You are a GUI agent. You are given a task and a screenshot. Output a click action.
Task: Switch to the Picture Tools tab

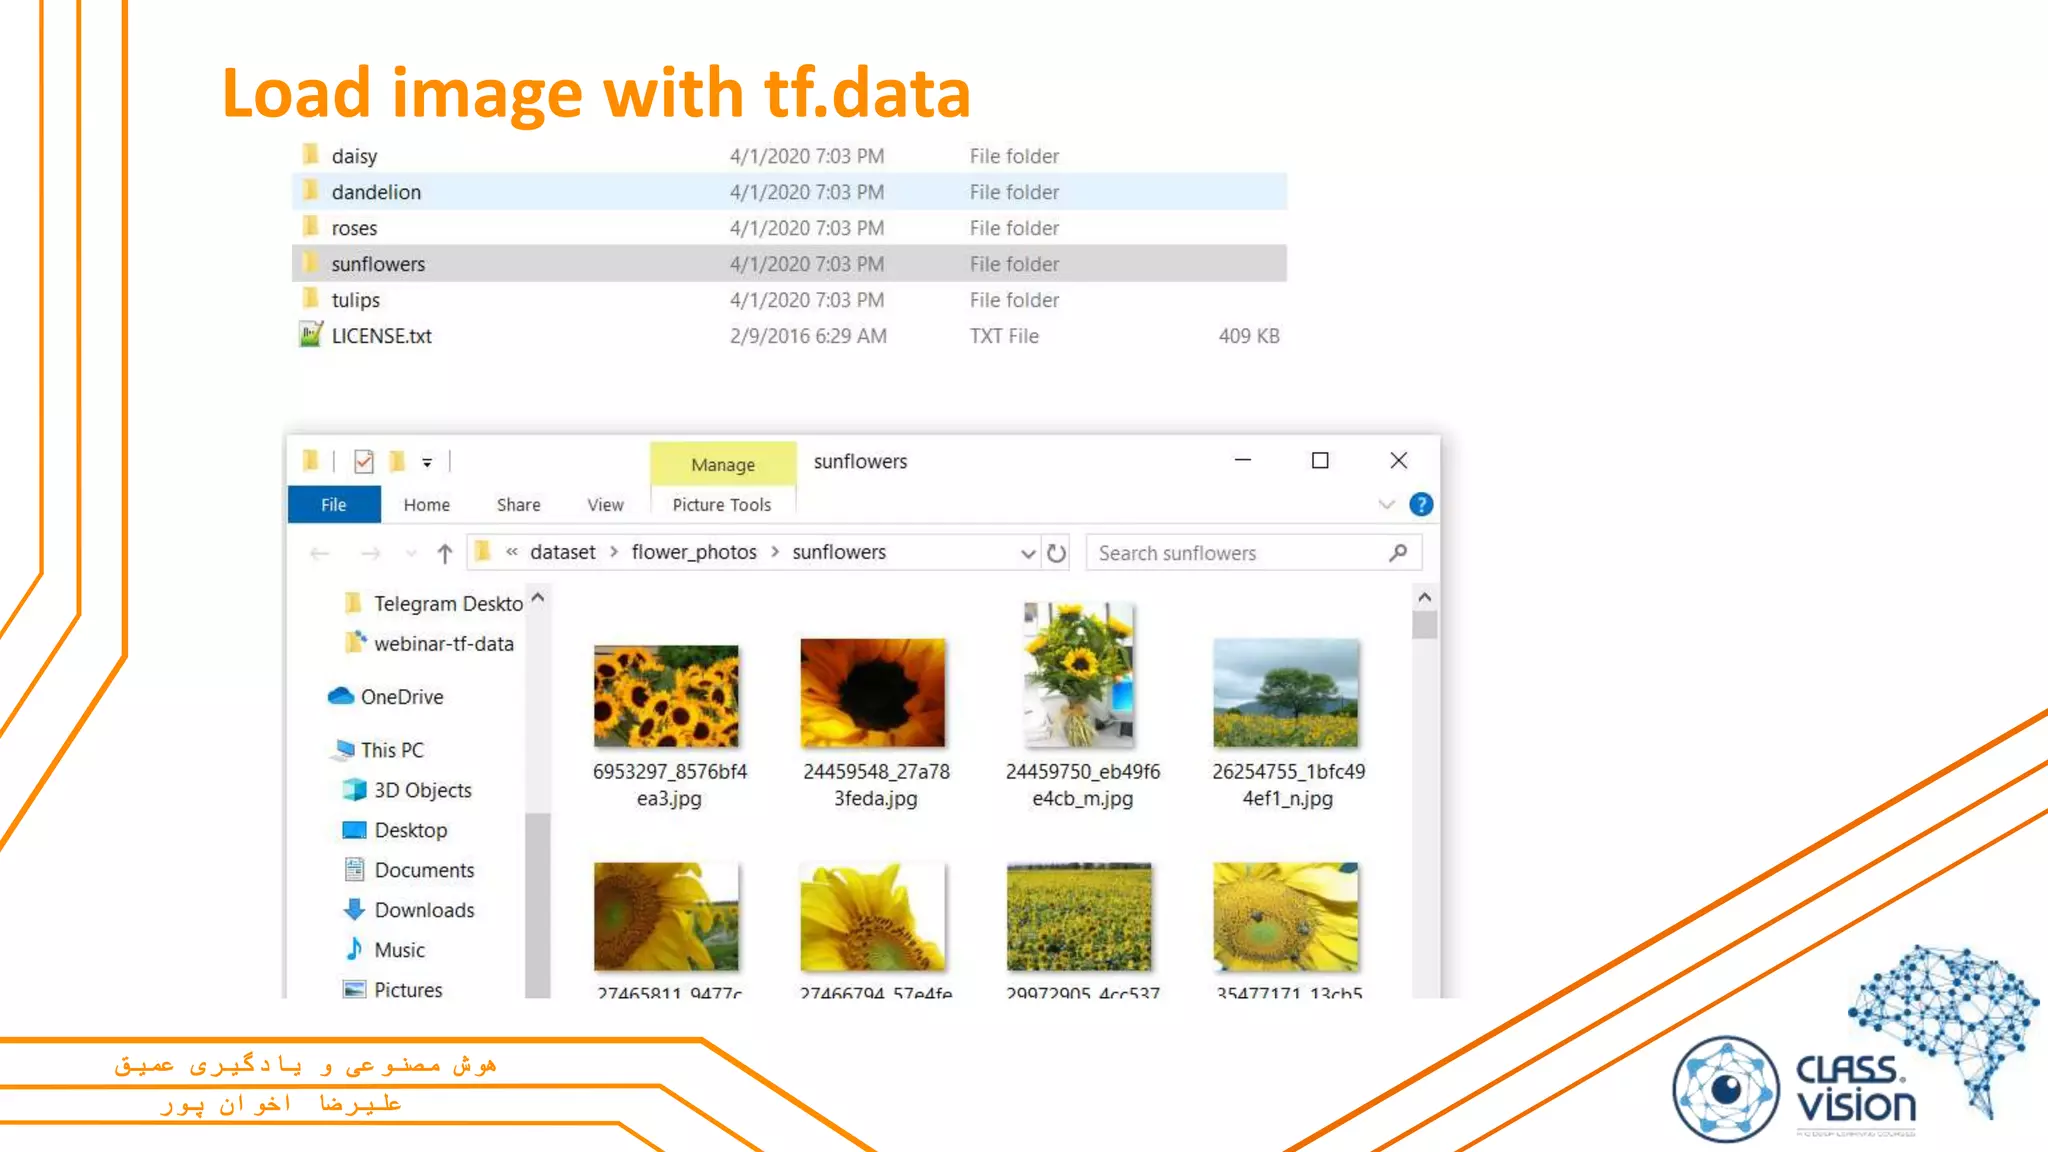pos(722,505)
